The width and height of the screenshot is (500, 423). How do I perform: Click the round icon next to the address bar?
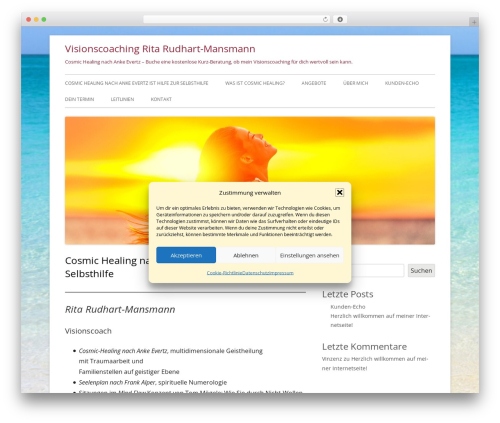coord(340,19)
